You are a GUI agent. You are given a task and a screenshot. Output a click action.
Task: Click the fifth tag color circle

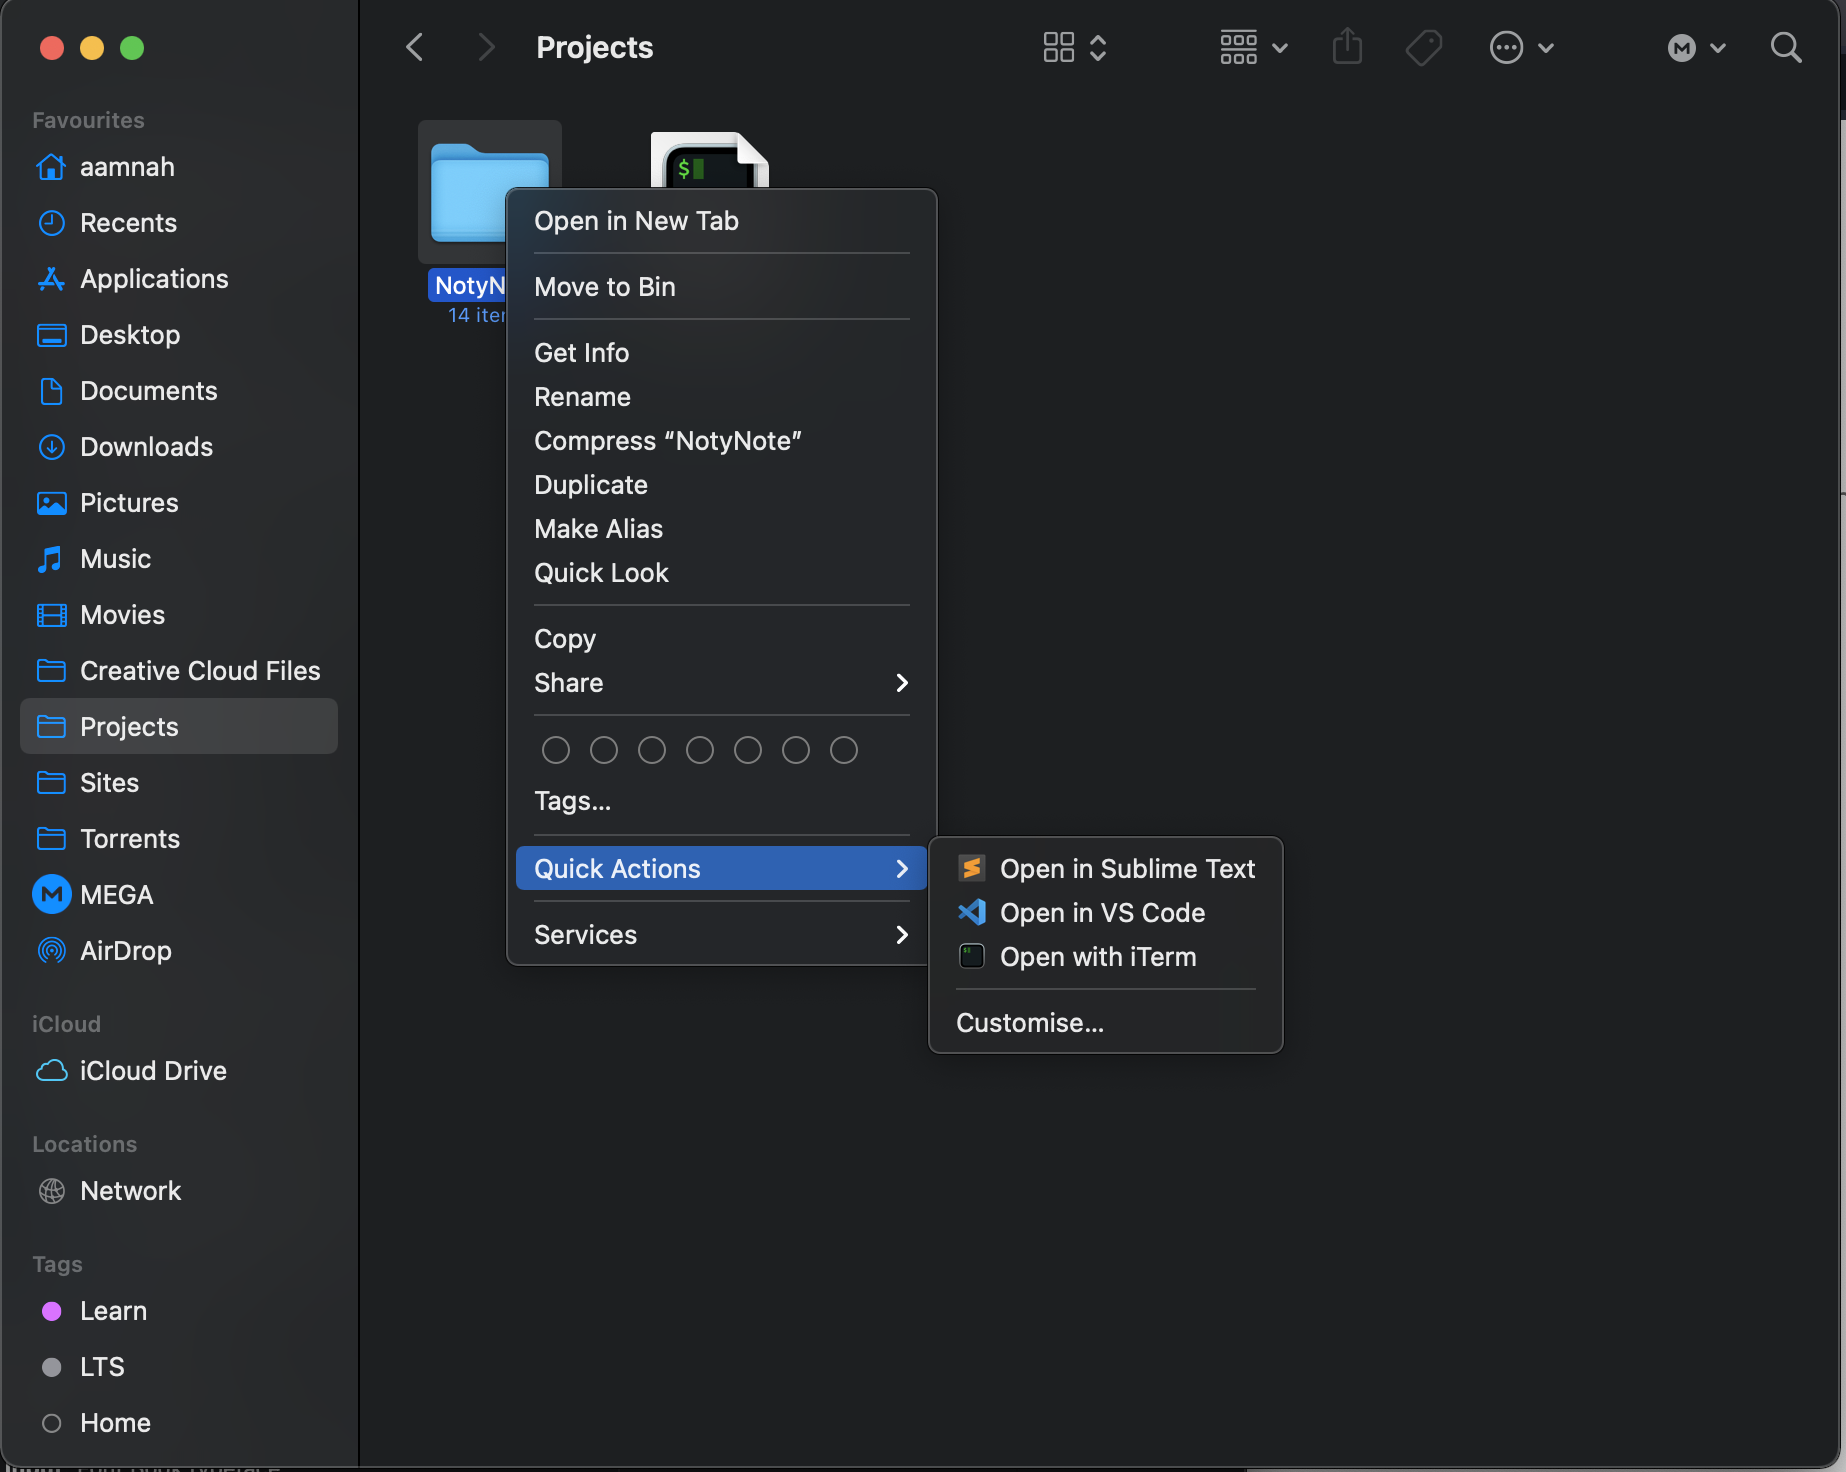click(x=748, y=750)
